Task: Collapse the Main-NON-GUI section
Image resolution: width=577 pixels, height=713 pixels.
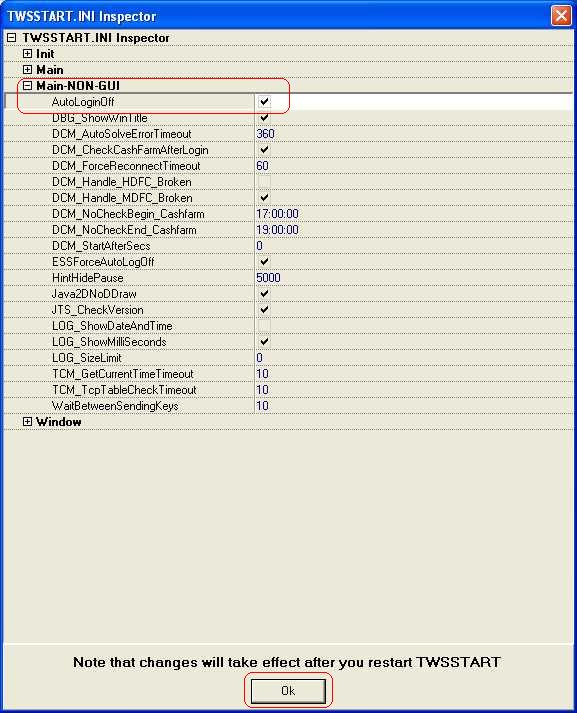Action: click(27, 85)
